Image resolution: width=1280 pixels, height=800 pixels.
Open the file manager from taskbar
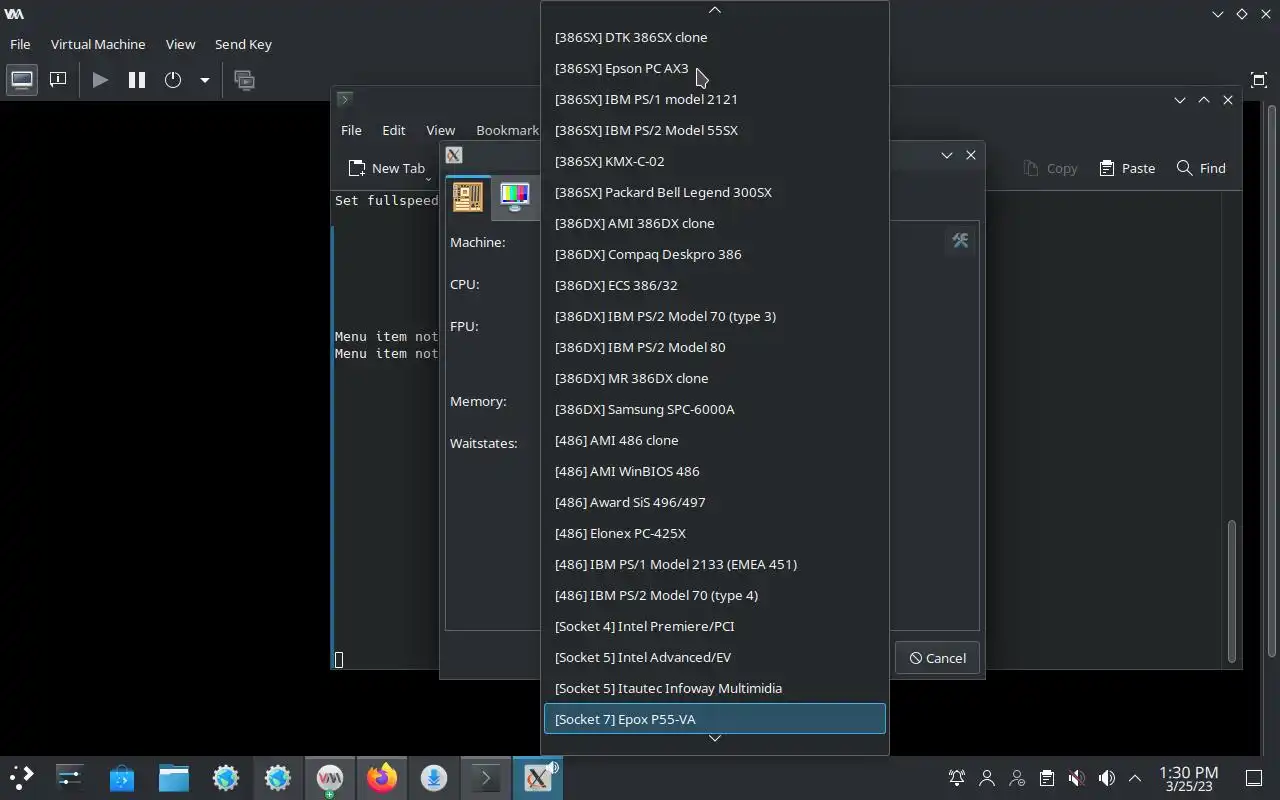point(174,777)
